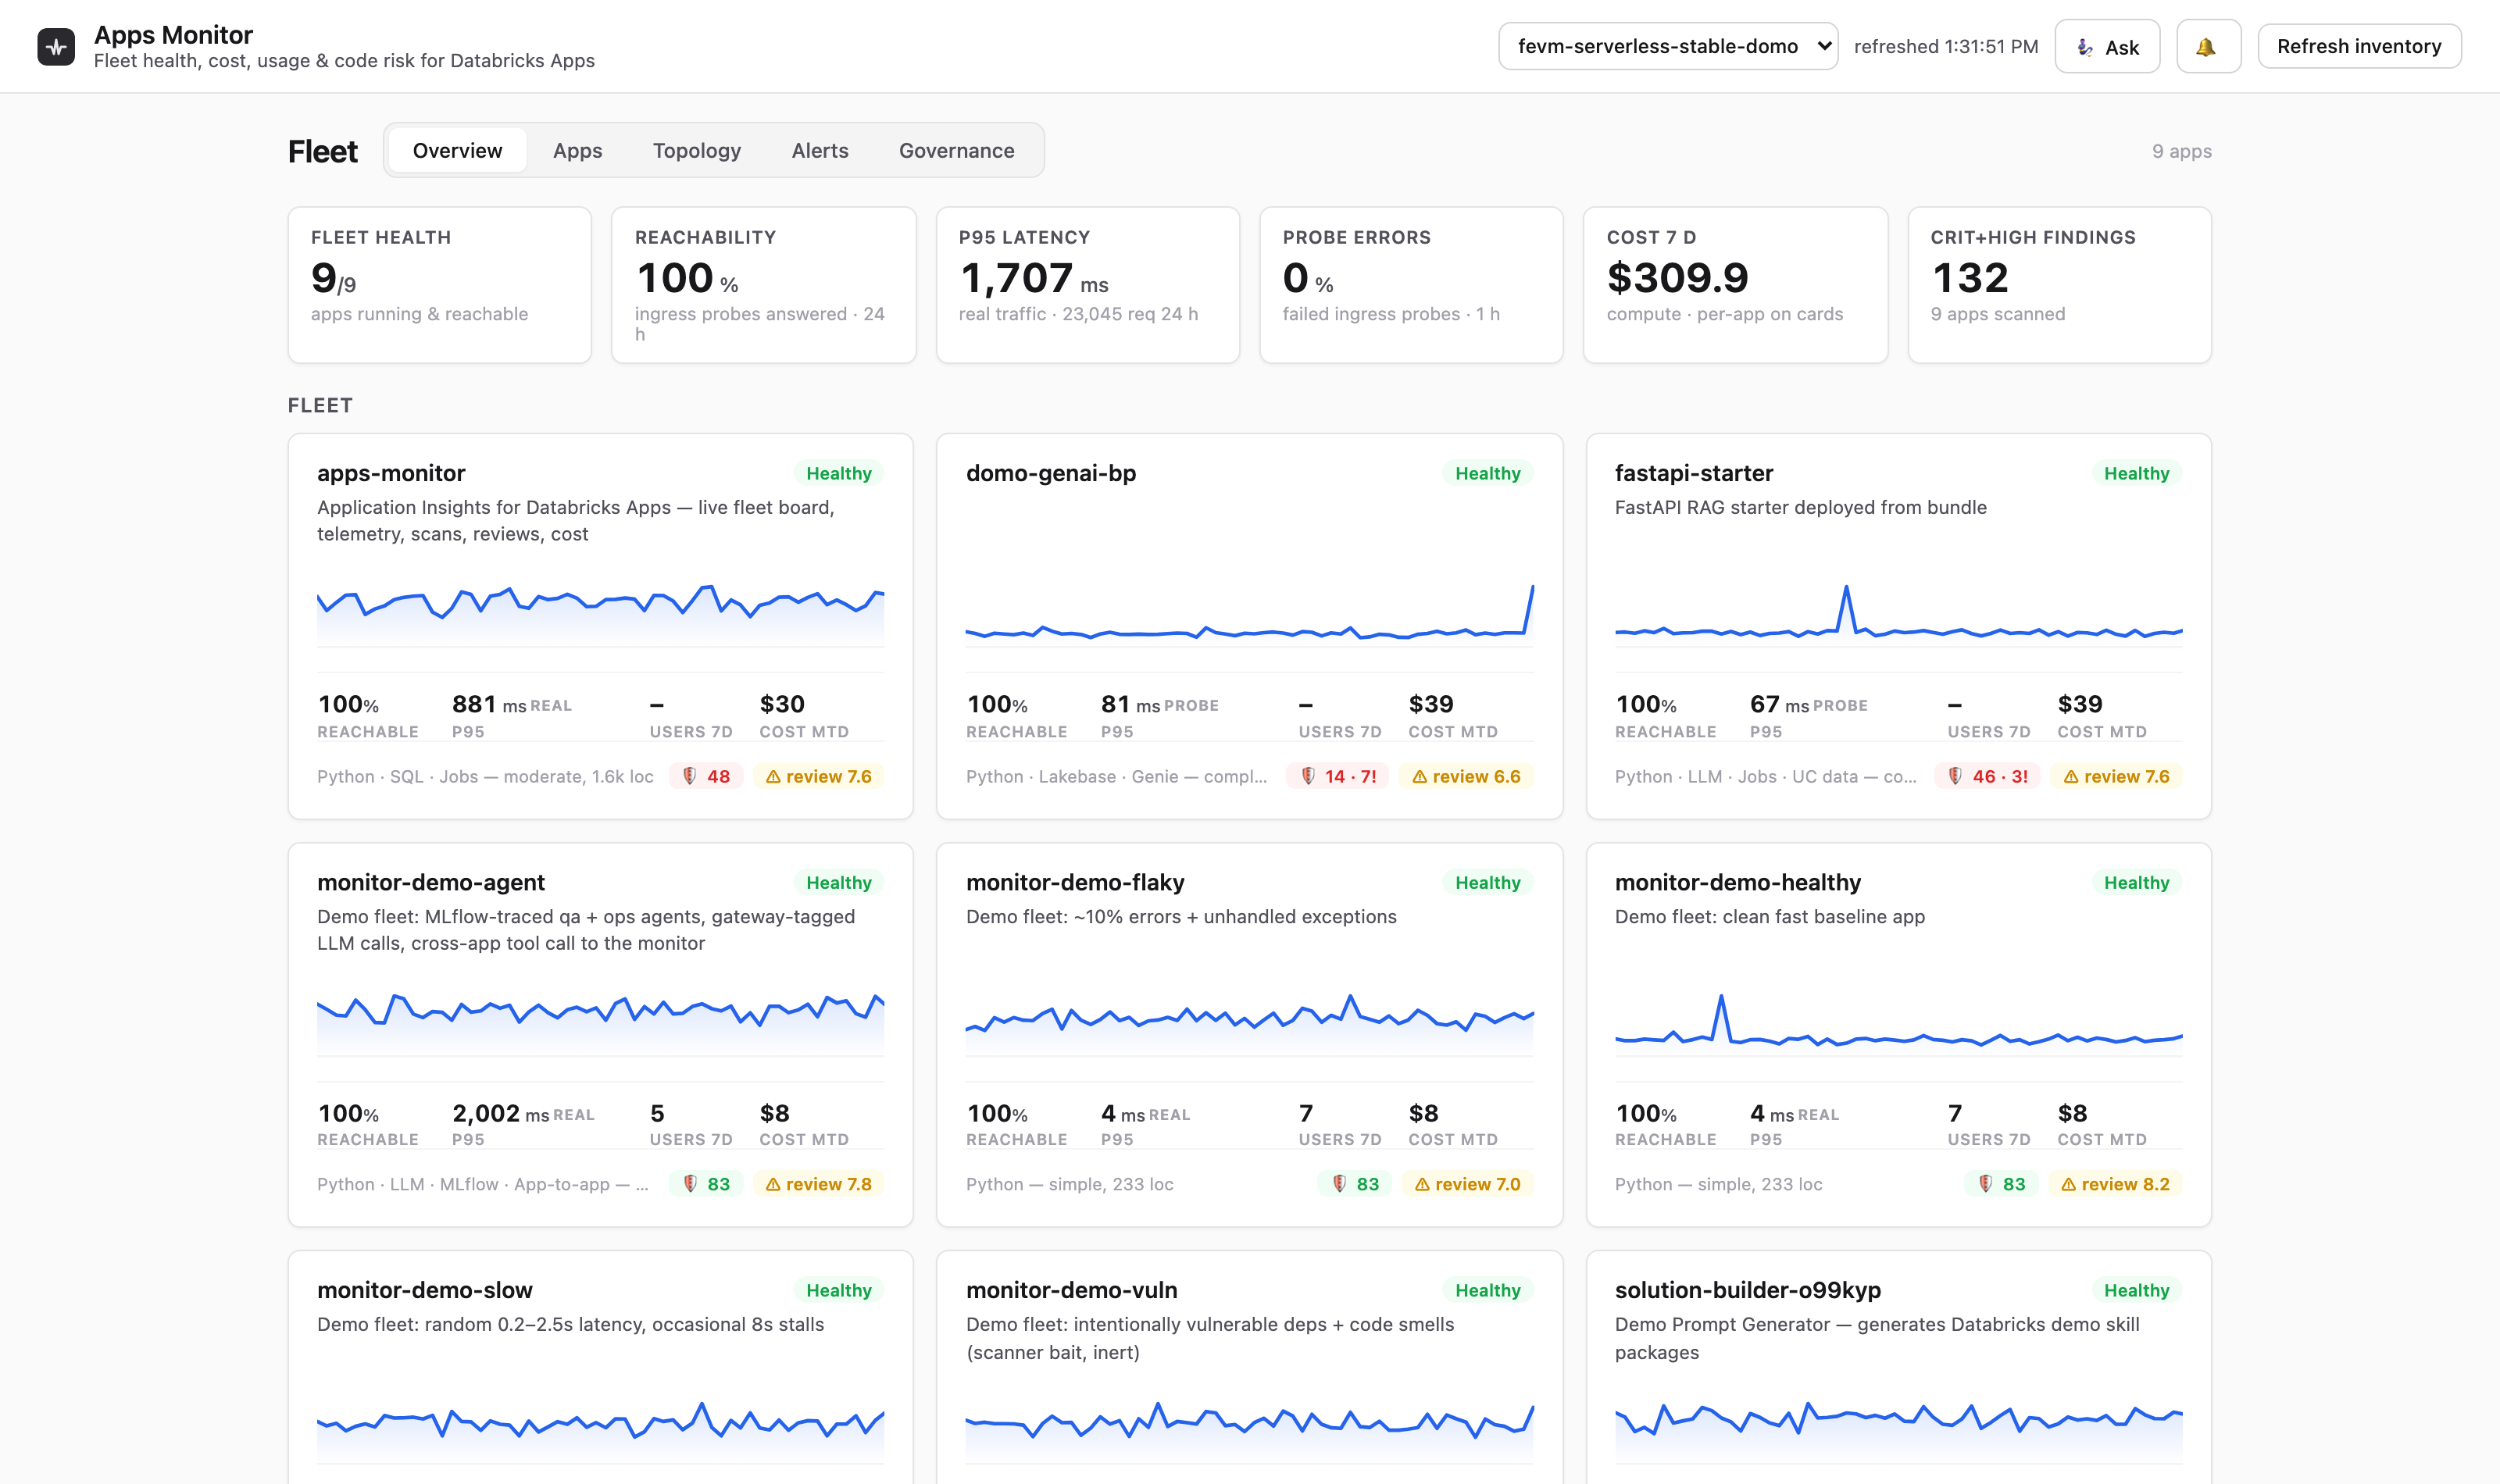Open the apps-monitor app card title
Viewport: 2500px width, 1484px height.
click(391, 473)
